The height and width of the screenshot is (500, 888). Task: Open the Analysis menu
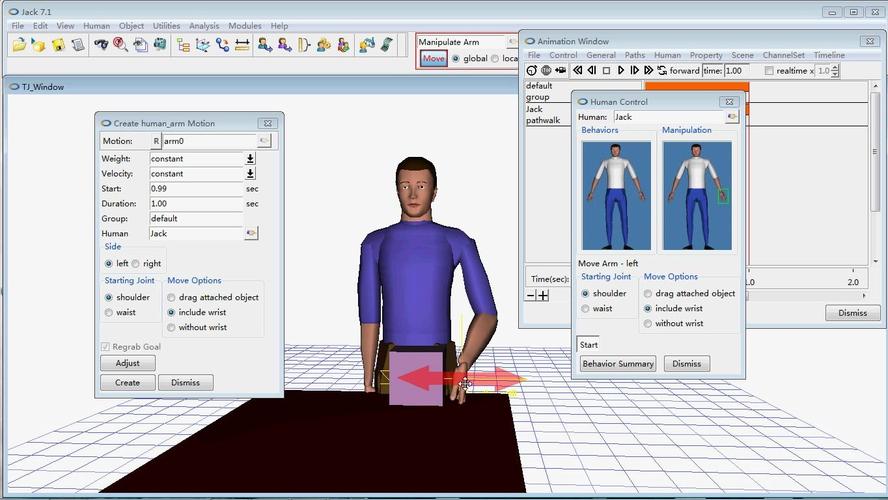click(204, 26)
